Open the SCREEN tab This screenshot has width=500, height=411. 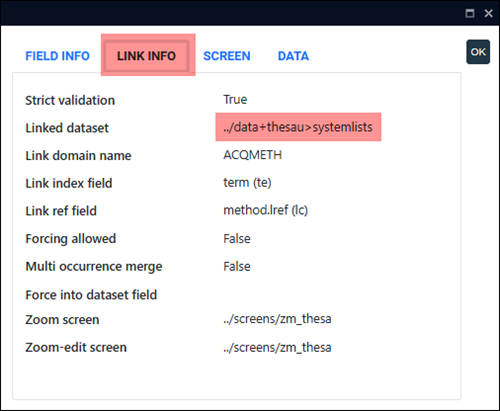click(227, 56)
